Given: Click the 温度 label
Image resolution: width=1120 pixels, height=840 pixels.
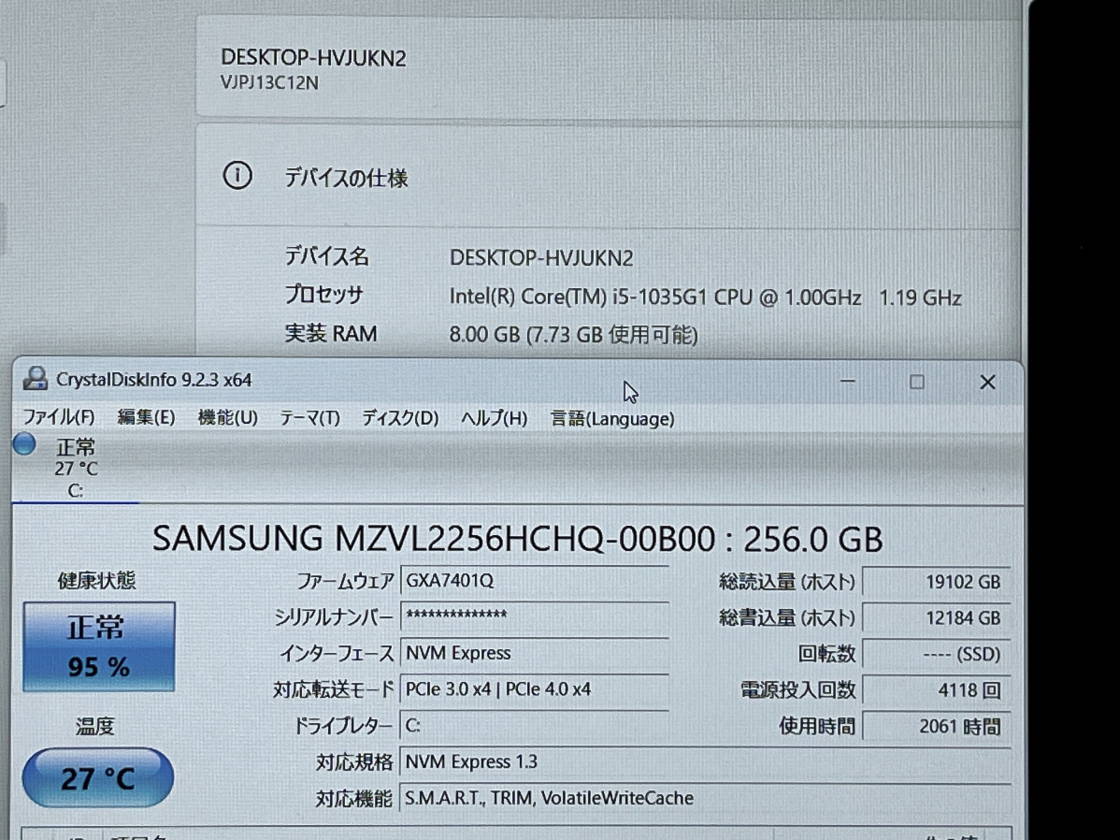Looking at the screenshot, I should [x=95, y=726].
